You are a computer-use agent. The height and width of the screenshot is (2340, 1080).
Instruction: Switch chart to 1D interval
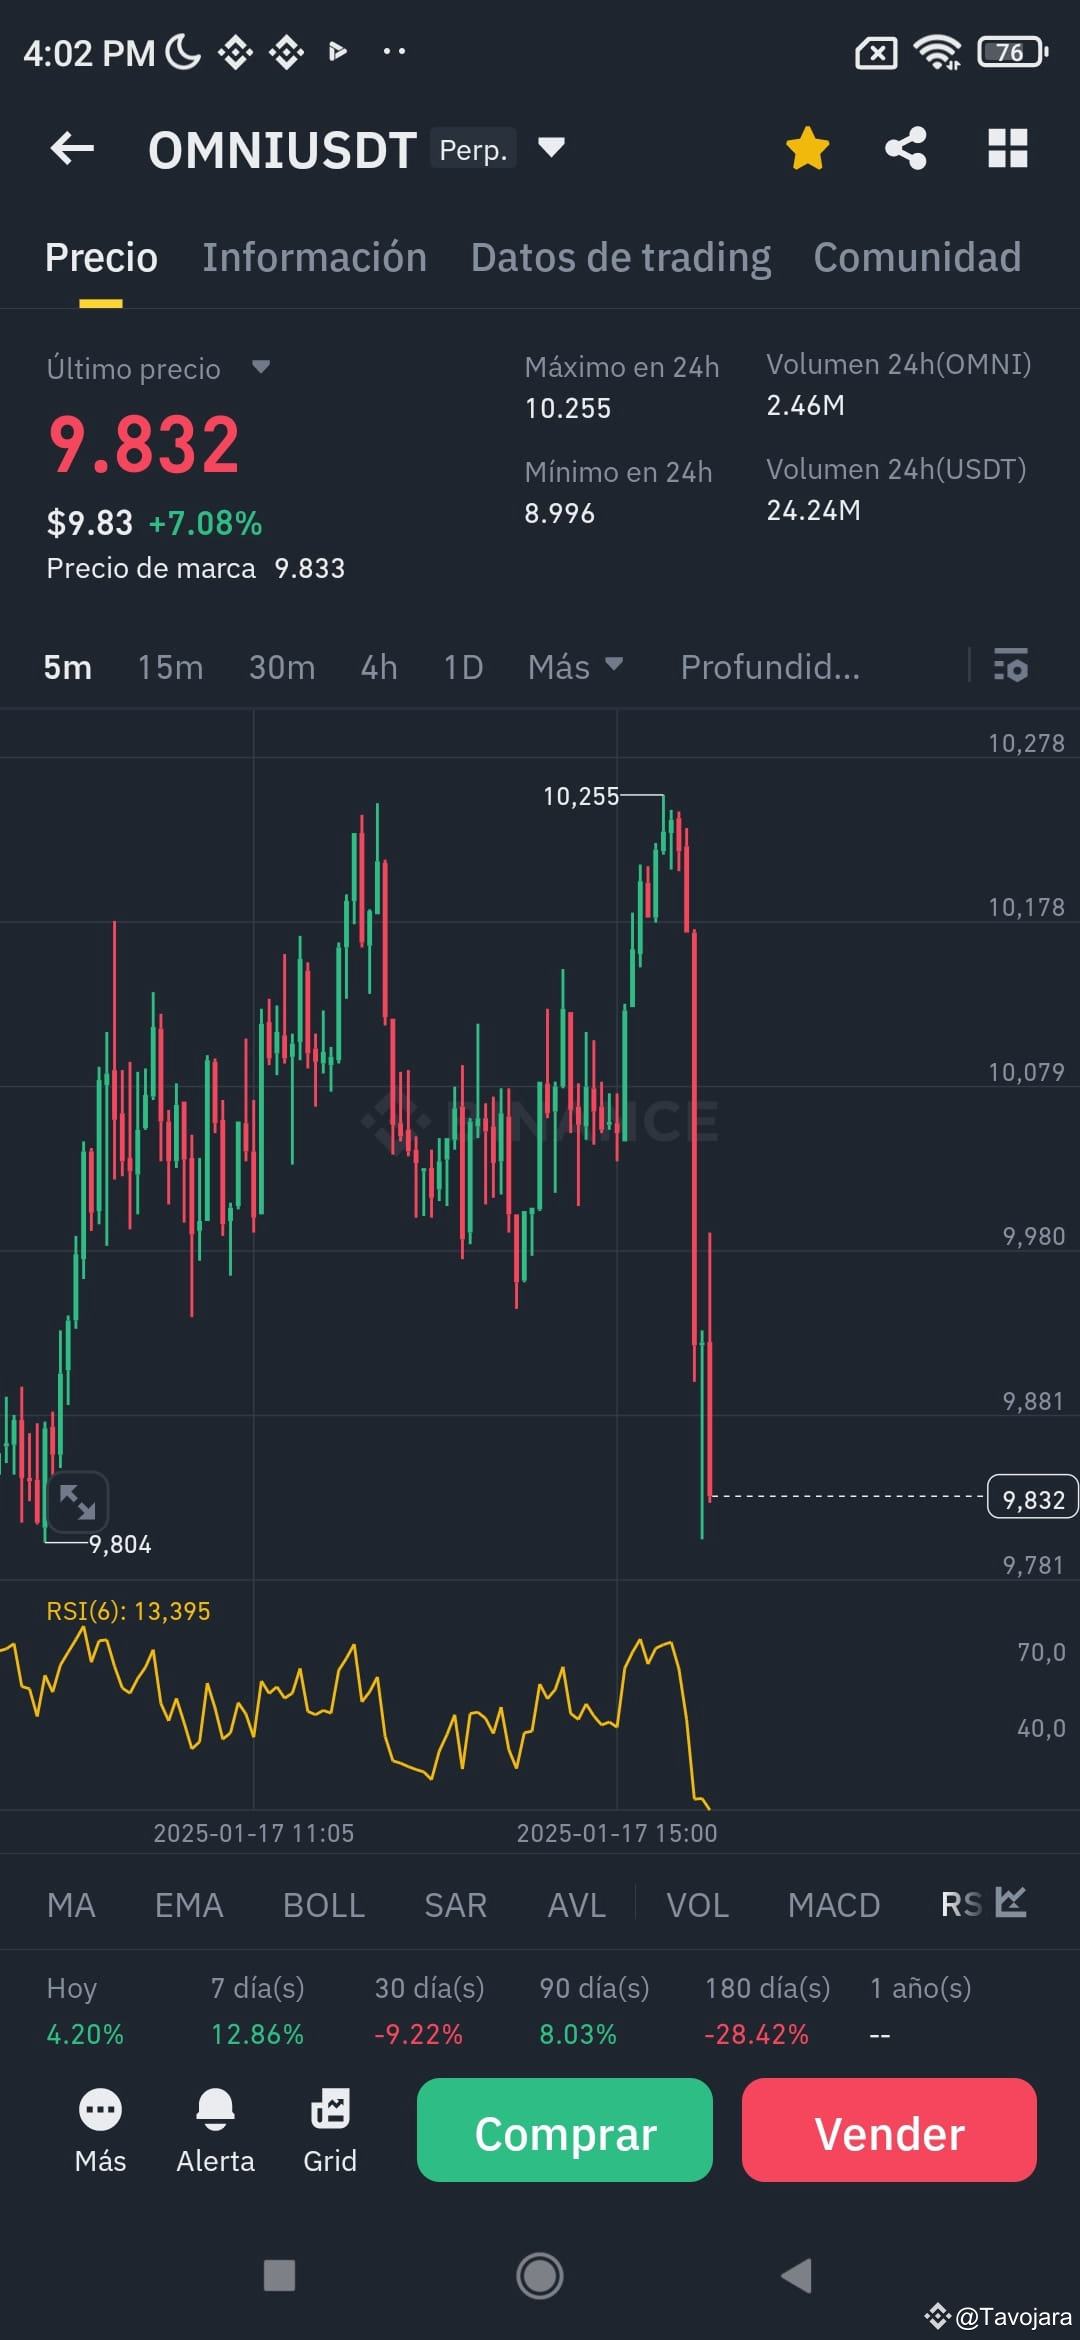[463, 667]
